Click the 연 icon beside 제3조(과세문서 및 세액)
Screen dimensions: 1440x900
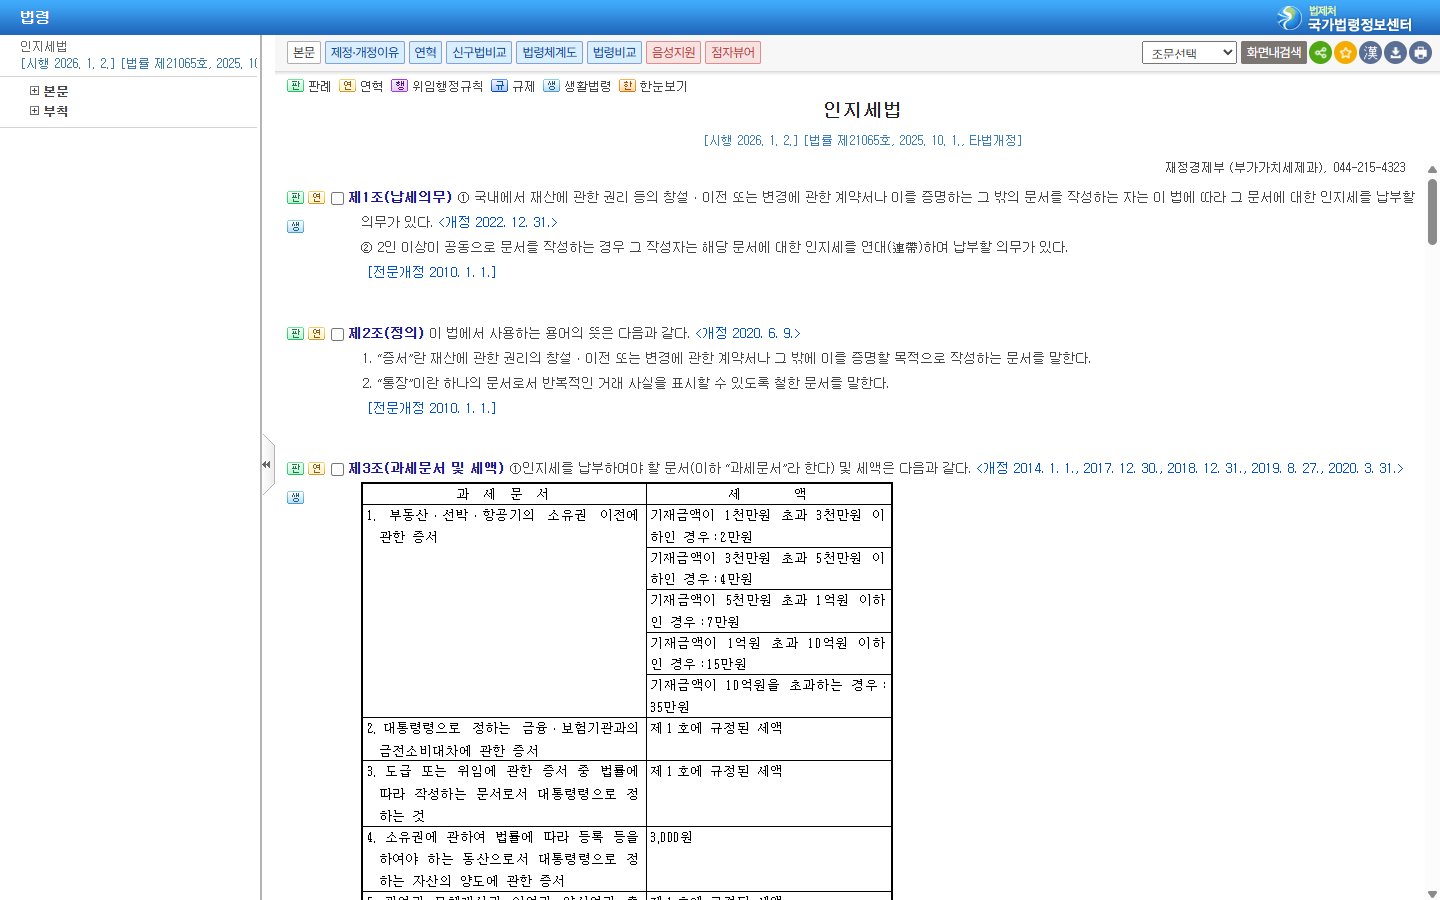click(x=316, y=468)
